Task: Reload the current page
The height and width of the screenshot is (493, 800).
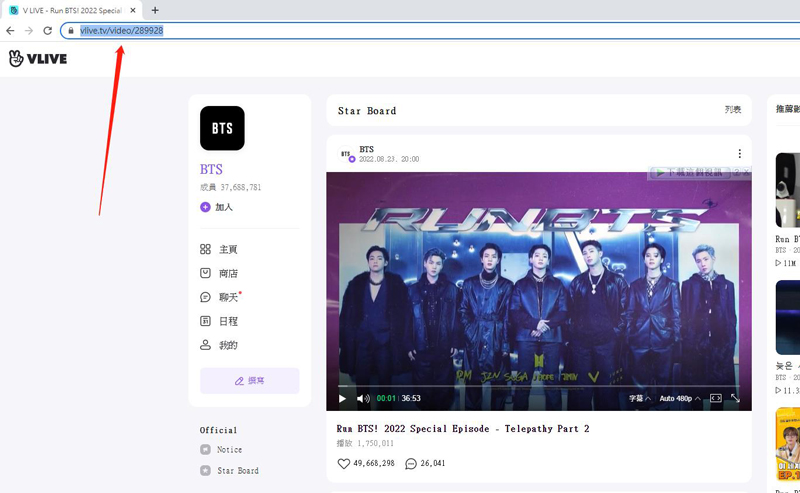Action: pos(47,31)
